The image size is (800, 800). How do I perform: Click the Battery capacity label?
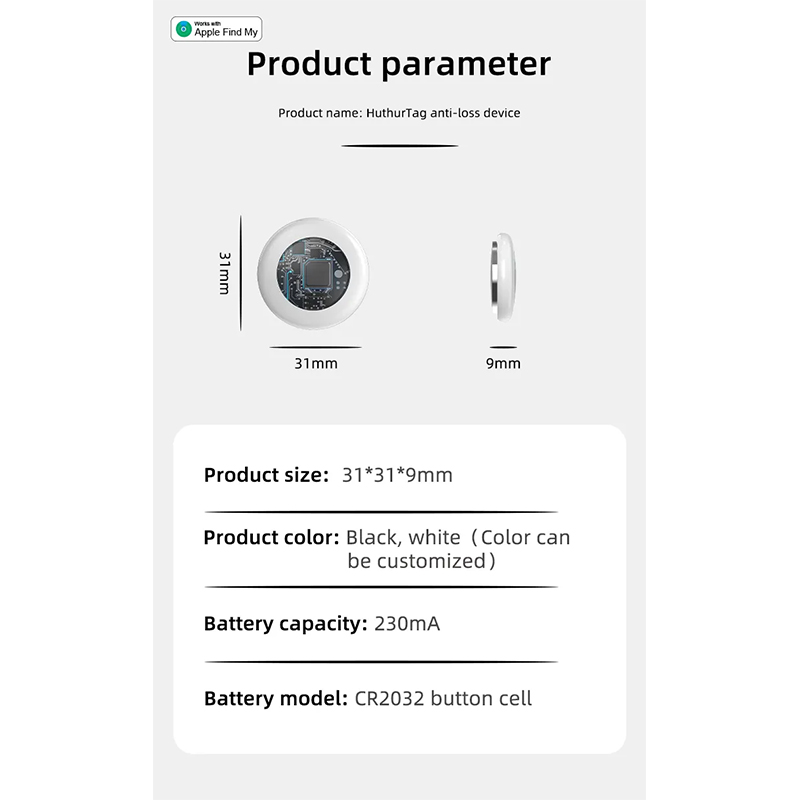click(286, 624)
